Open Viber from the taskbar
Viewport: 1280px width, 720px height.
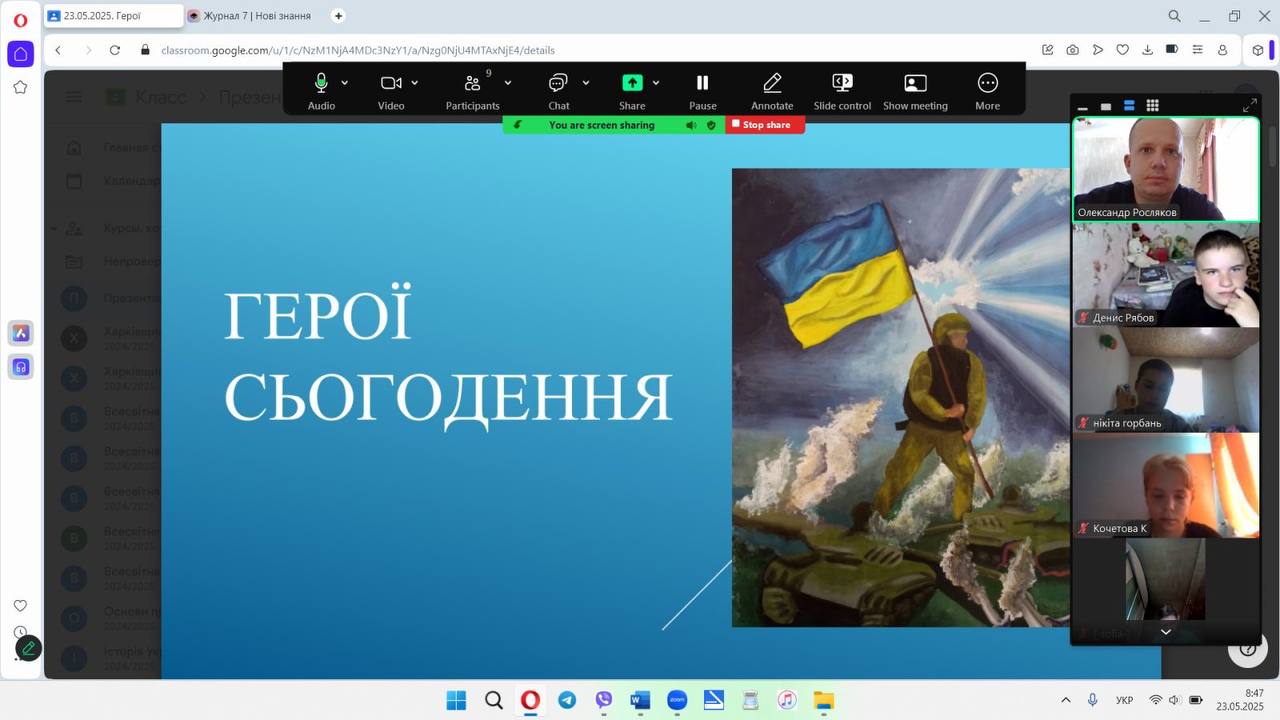604,700
